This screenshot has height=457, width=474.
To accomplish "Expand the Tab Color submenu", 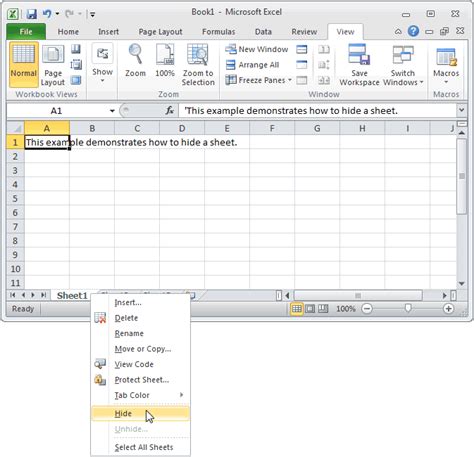I will (140, 395).
